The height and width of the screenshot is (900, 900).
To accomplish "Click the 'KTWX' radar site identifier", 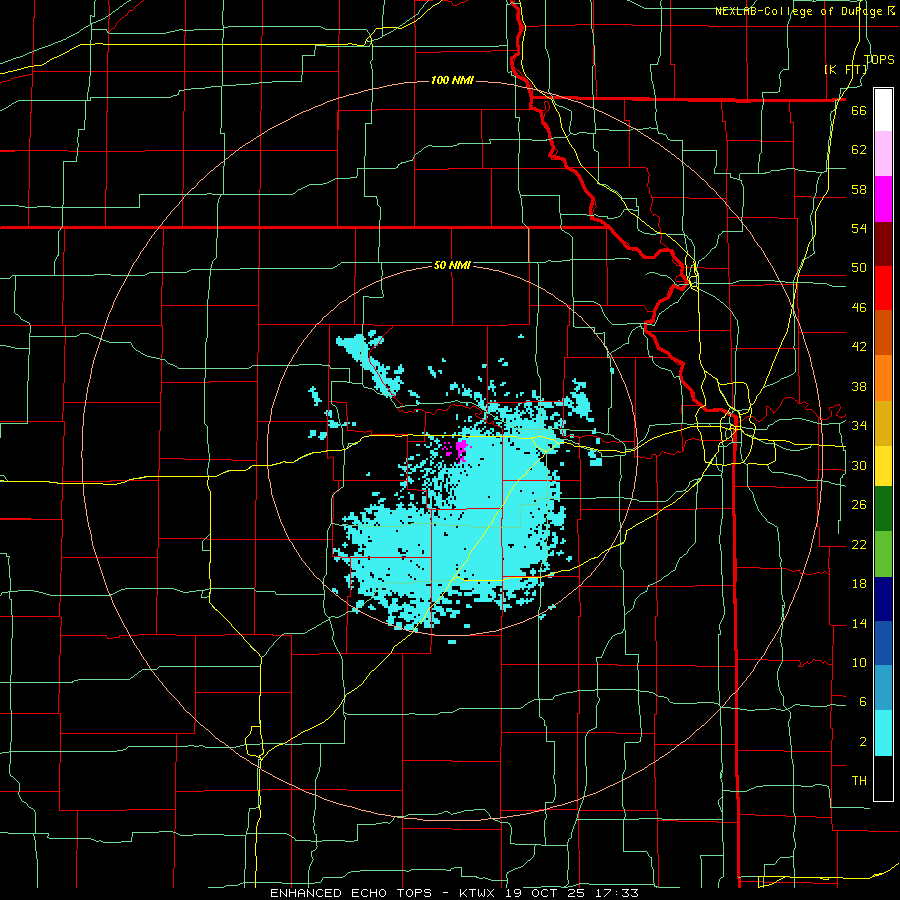I will 479,893.
